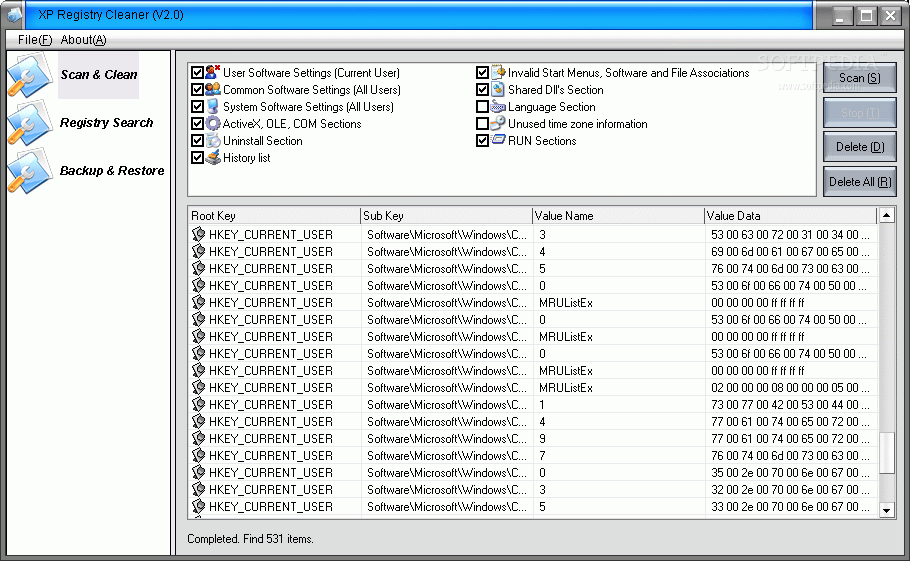Select value data cell '69 00 6d 00 61 00 67 00 65 00 ...'
This screenshot has height=561, width=910.
tap(790, 251)
